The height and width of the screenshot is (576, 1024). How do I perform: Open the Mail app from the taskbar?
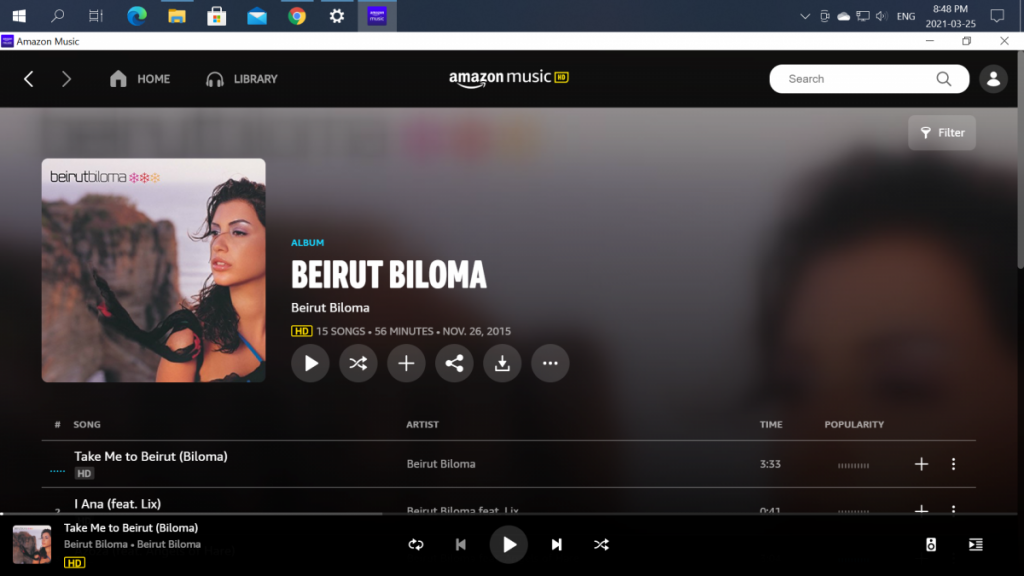pyautogui.click(x=257, y=16)
